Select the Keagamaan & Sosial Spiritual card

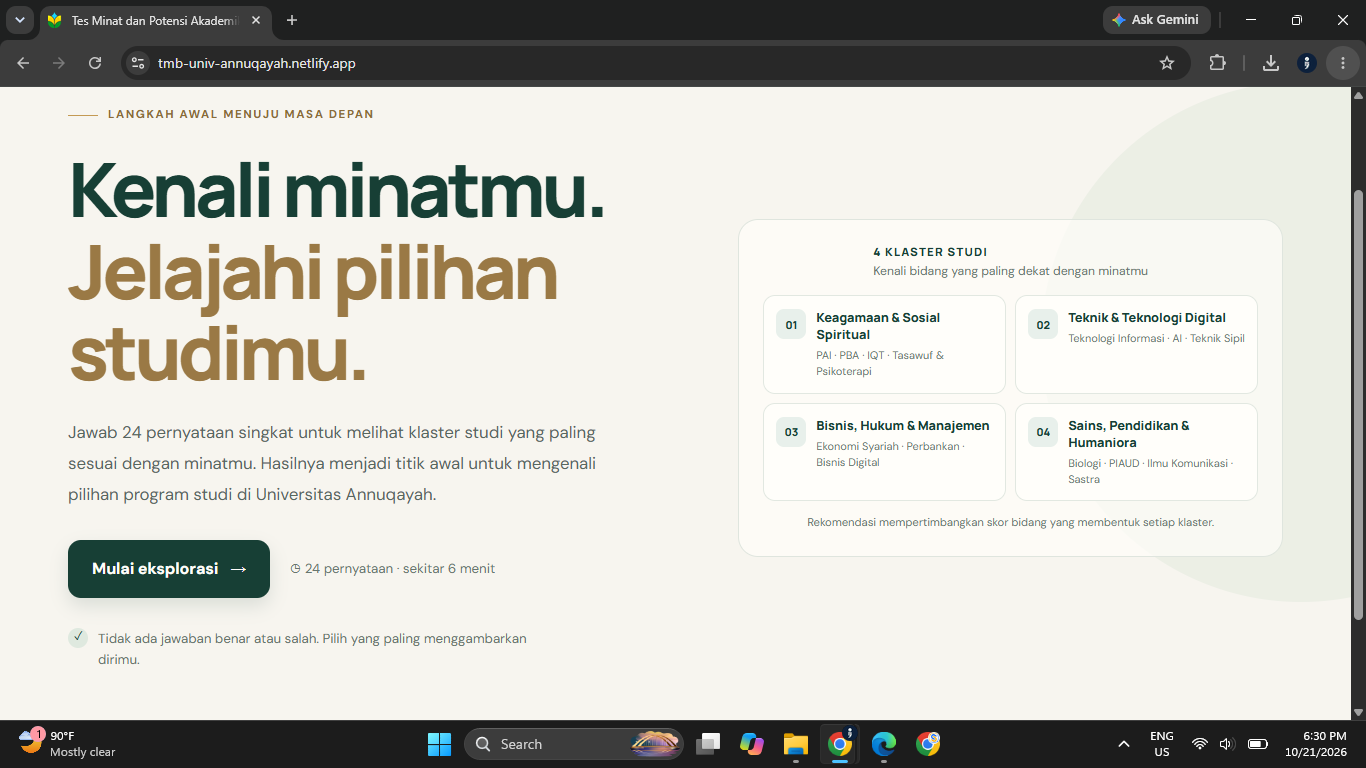(884, 344)
